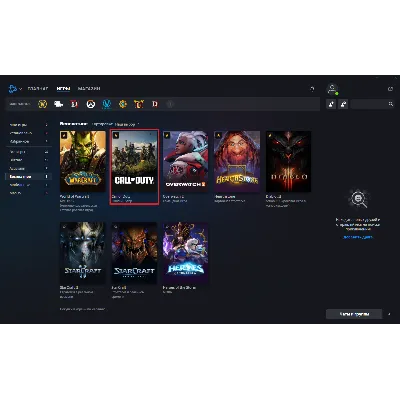Open the StarCraft II game card
This screenshot has width=400, height=400.
tap(83, 253)
